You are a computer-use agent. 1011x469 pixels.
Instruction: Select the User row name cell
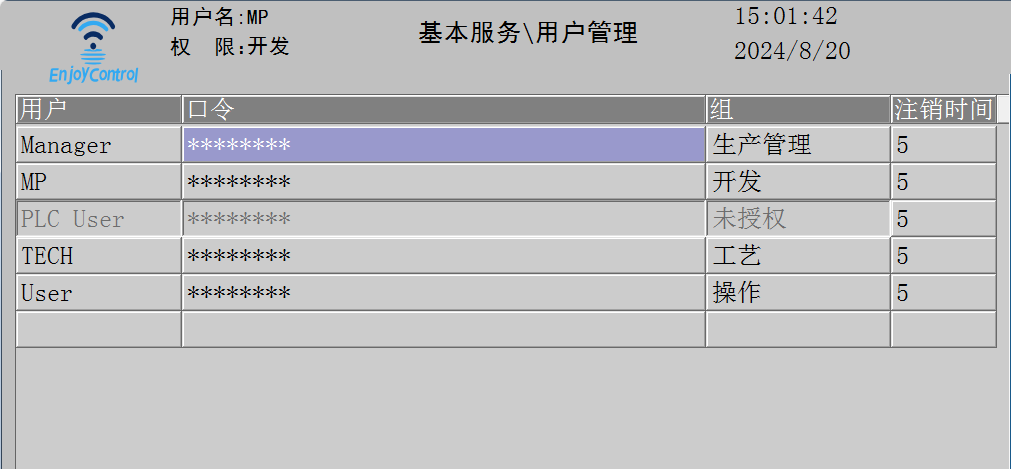pyautogui.click(x=99, y=293)
